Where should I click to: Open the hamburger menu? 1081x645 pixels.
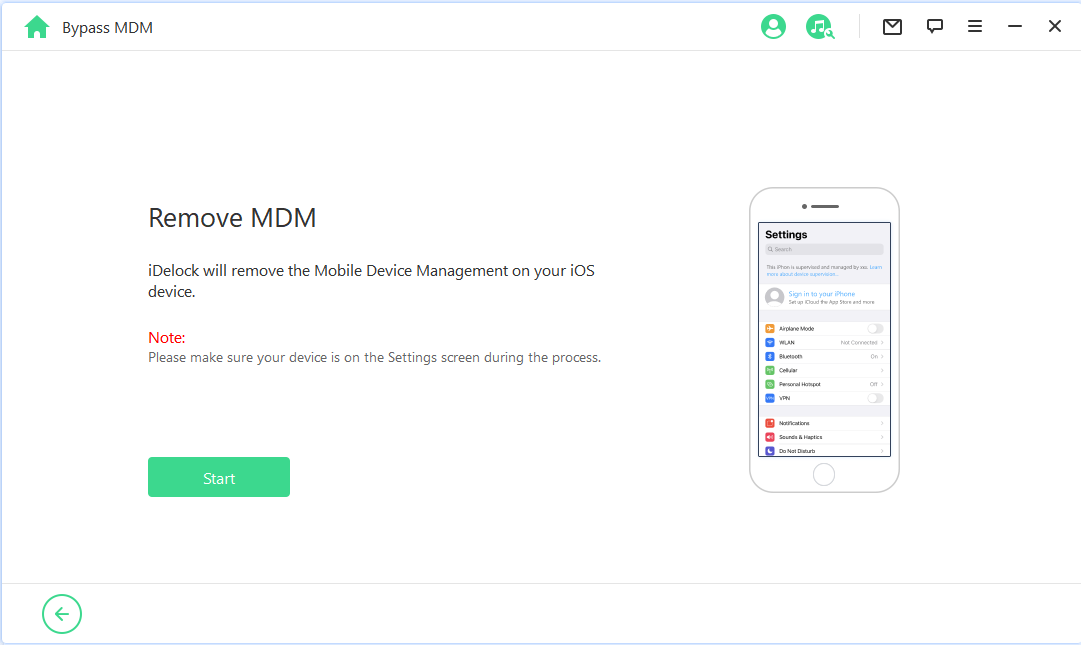974,27
